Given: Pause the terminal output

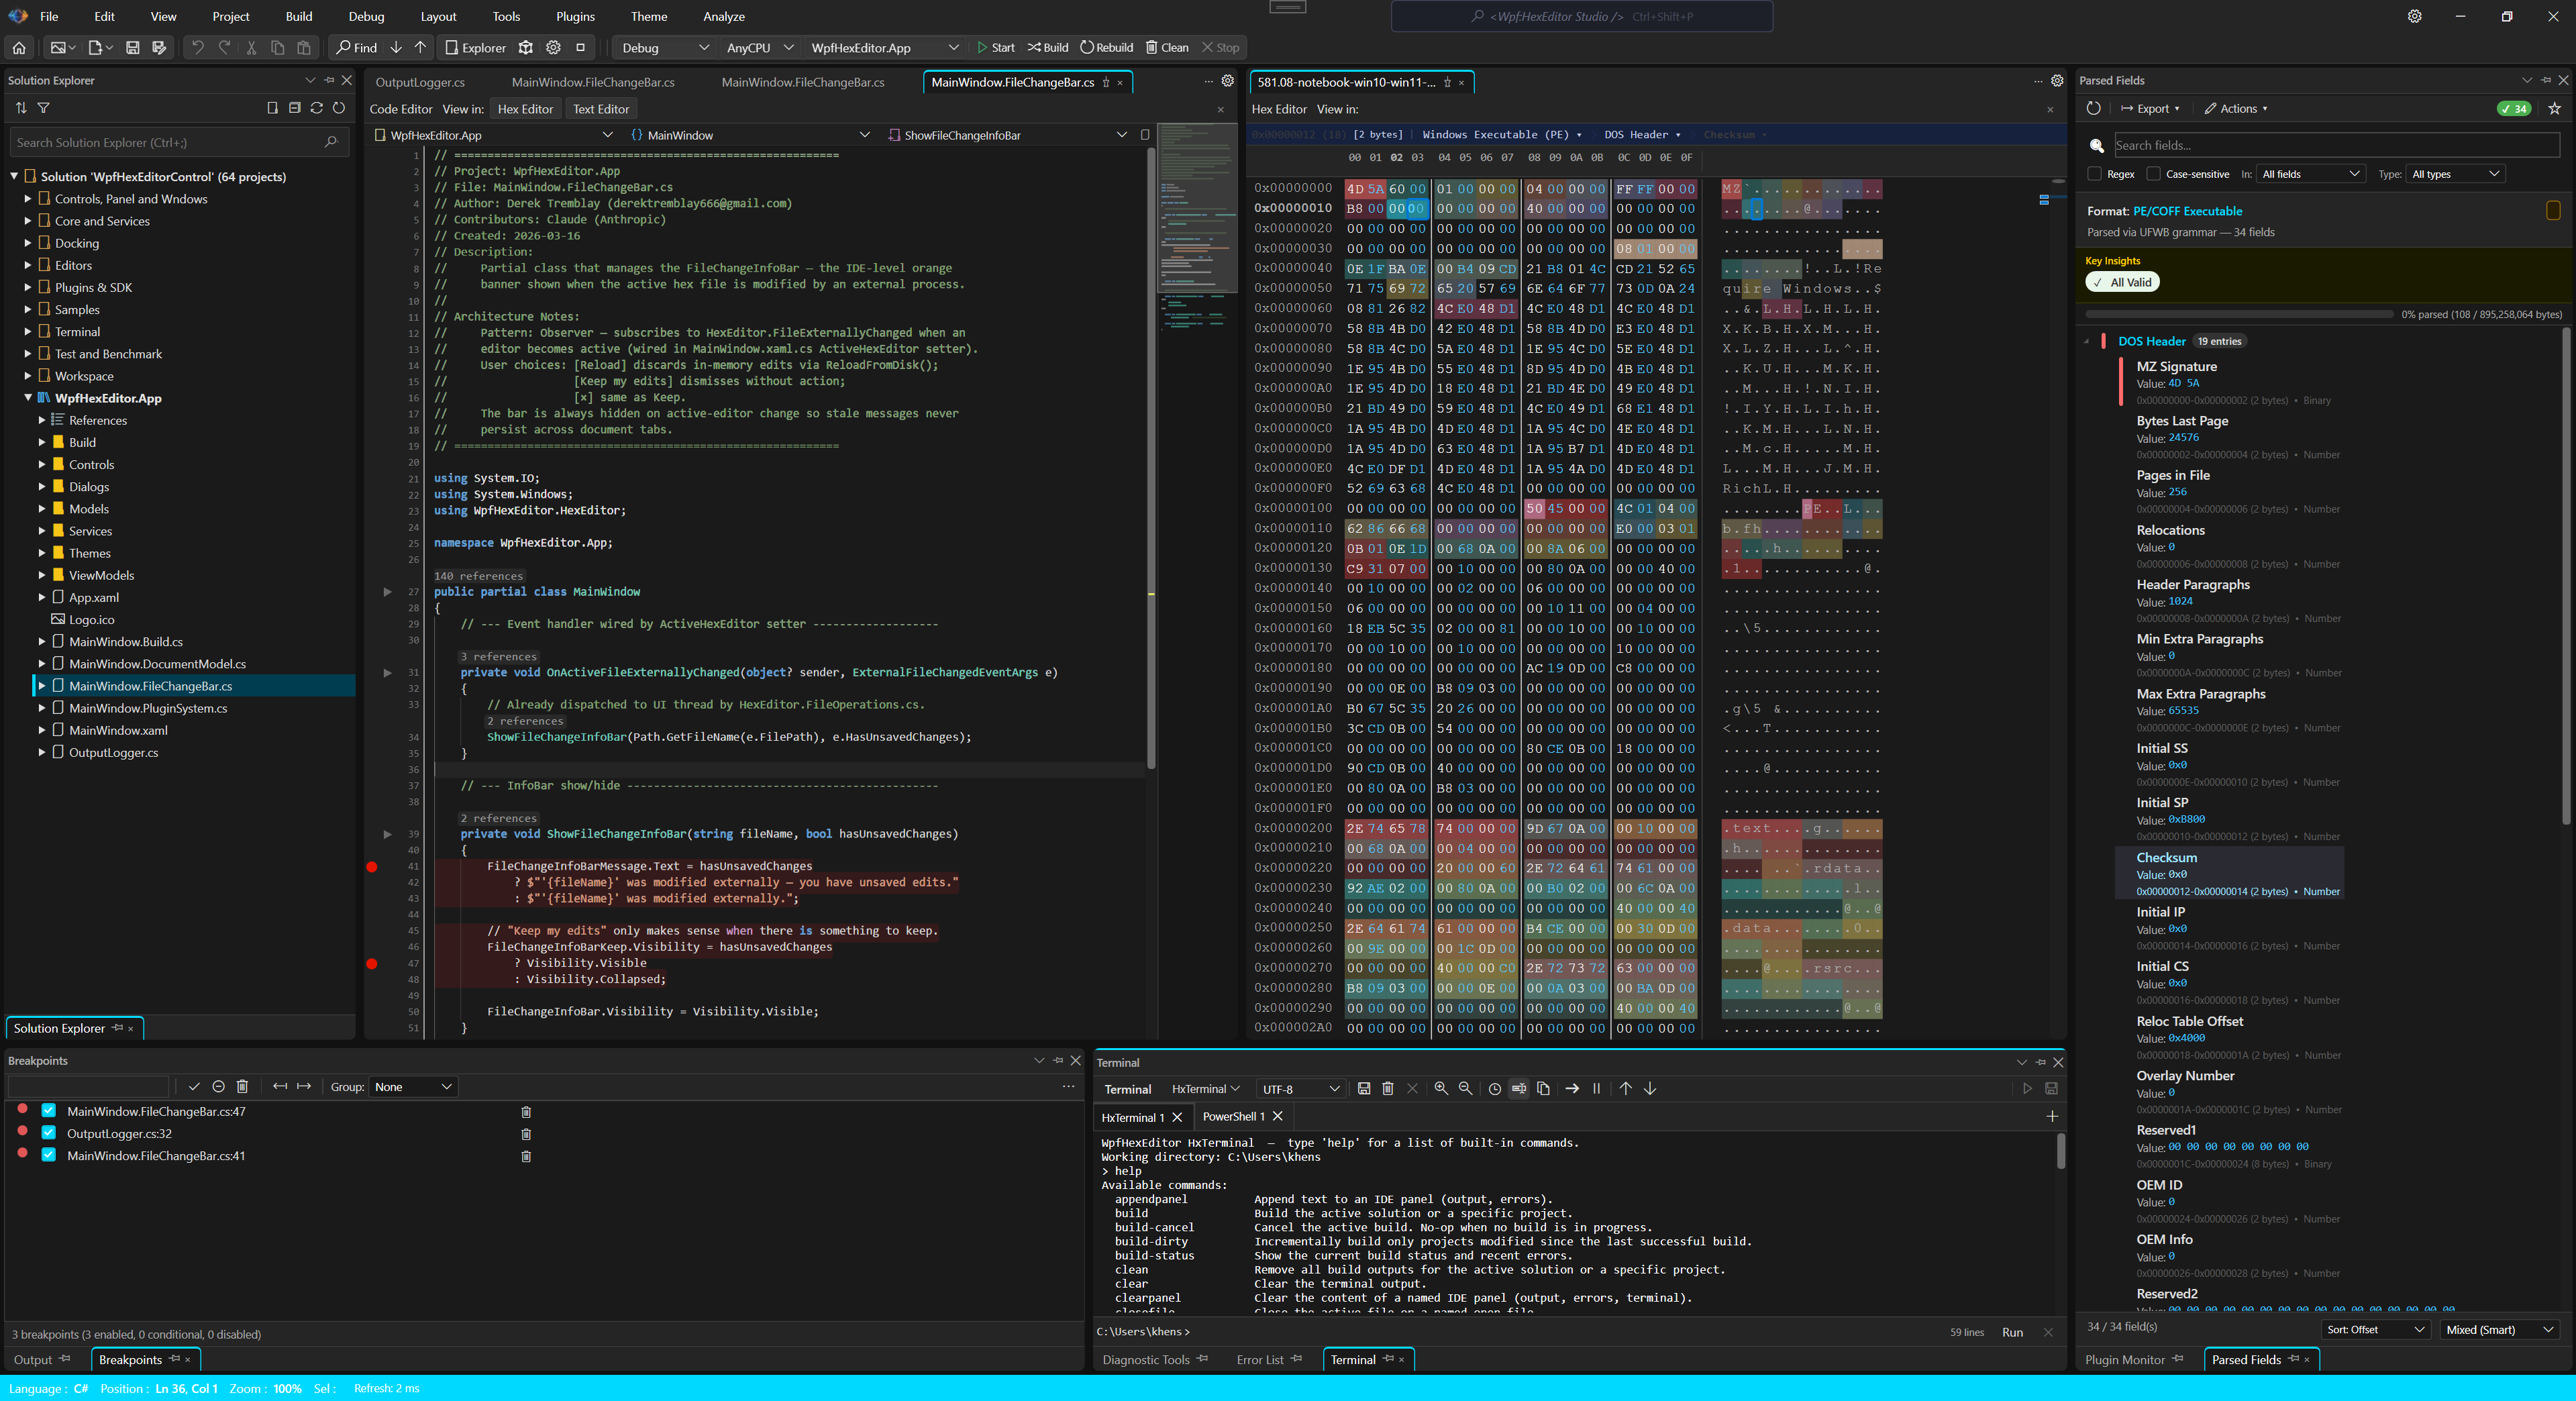Looking at the screenshot, I should [x=1596, y=1088].
